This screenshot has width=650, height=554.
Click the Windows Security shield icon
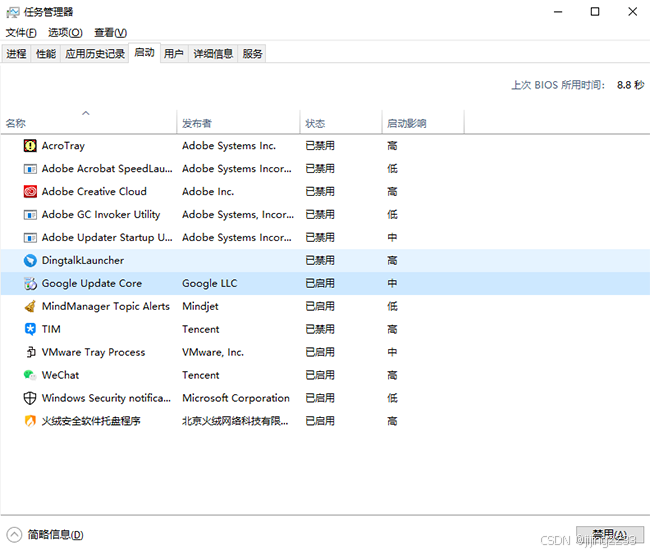(x=30, y=398)
